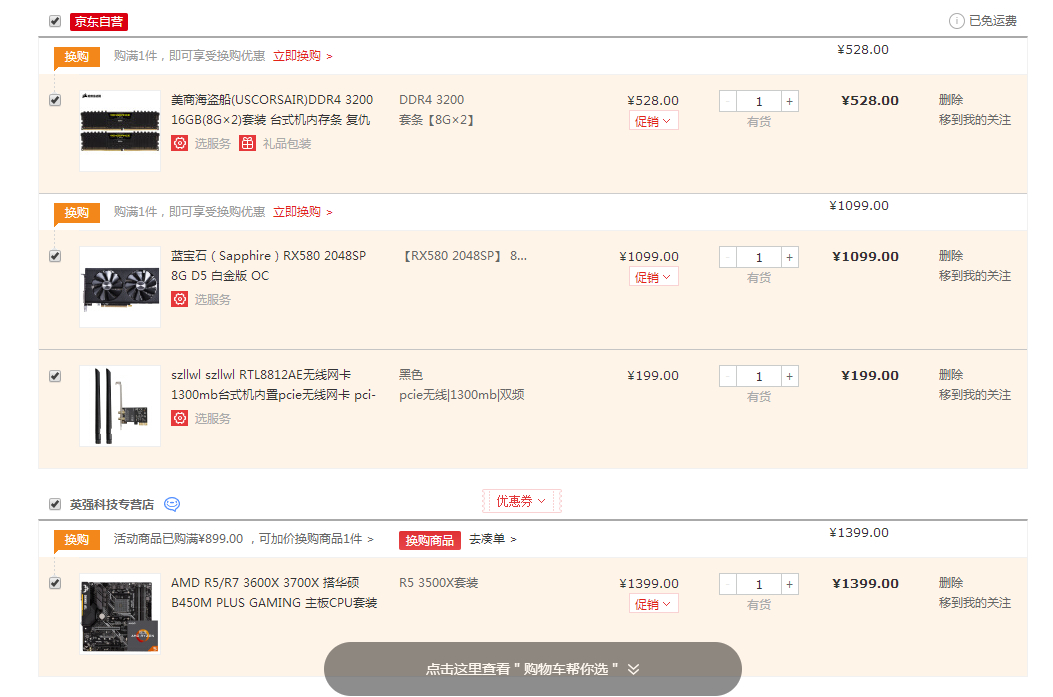
Task: Decrease quantity of AMD motherboard bundle
Action: coord(728,584)
